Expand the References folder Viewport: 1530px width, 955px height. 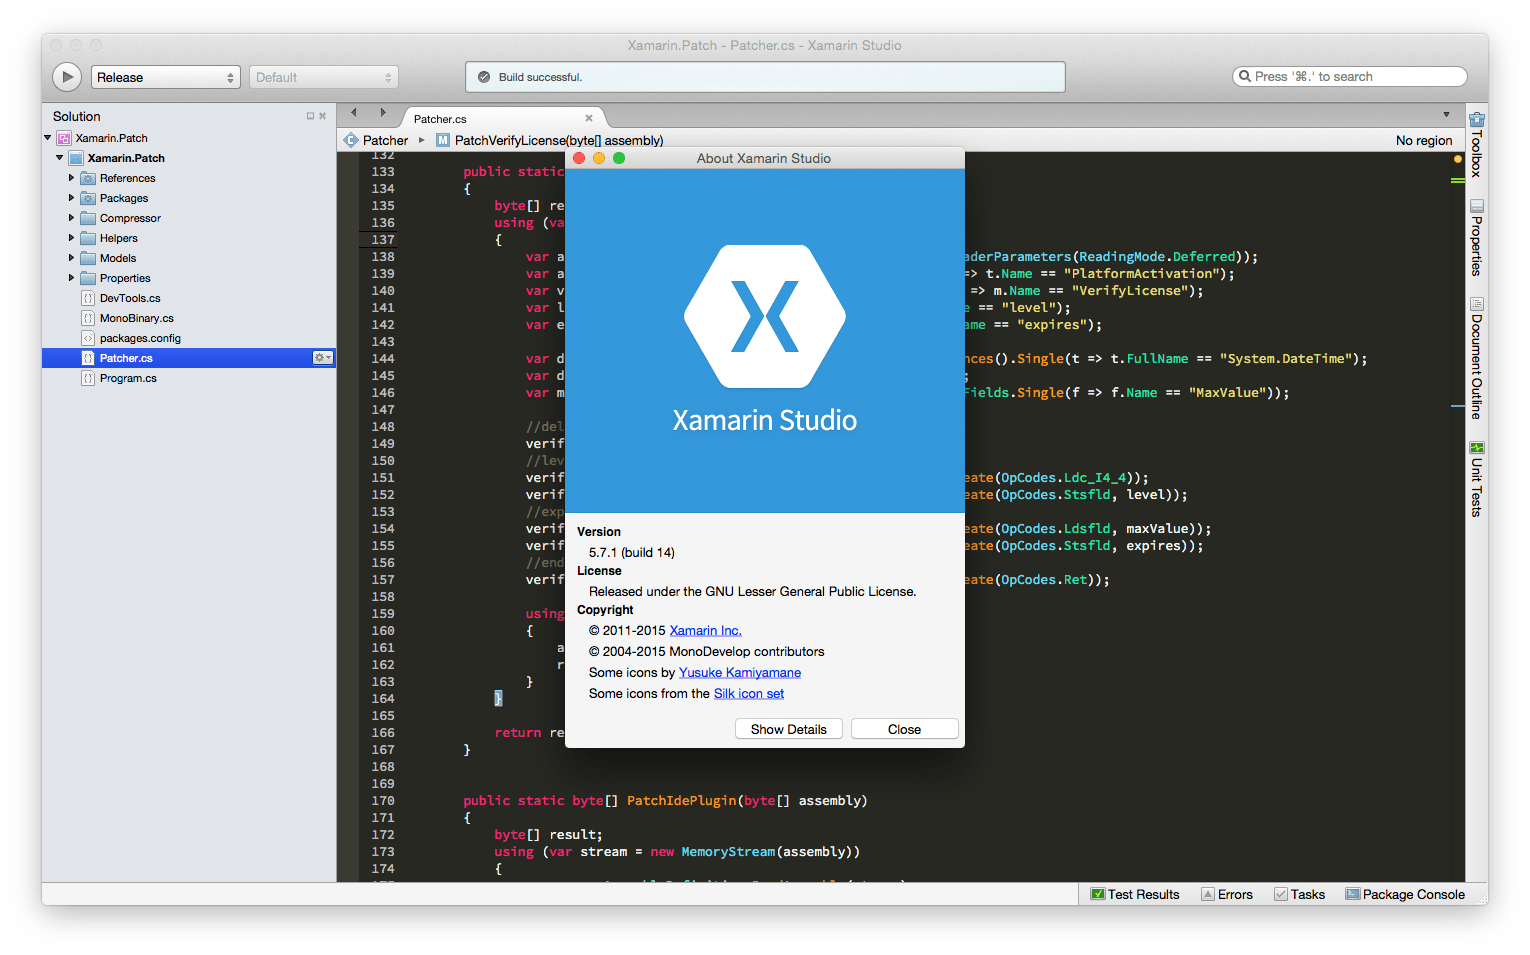pyautogui.click(x=71, y=178)
